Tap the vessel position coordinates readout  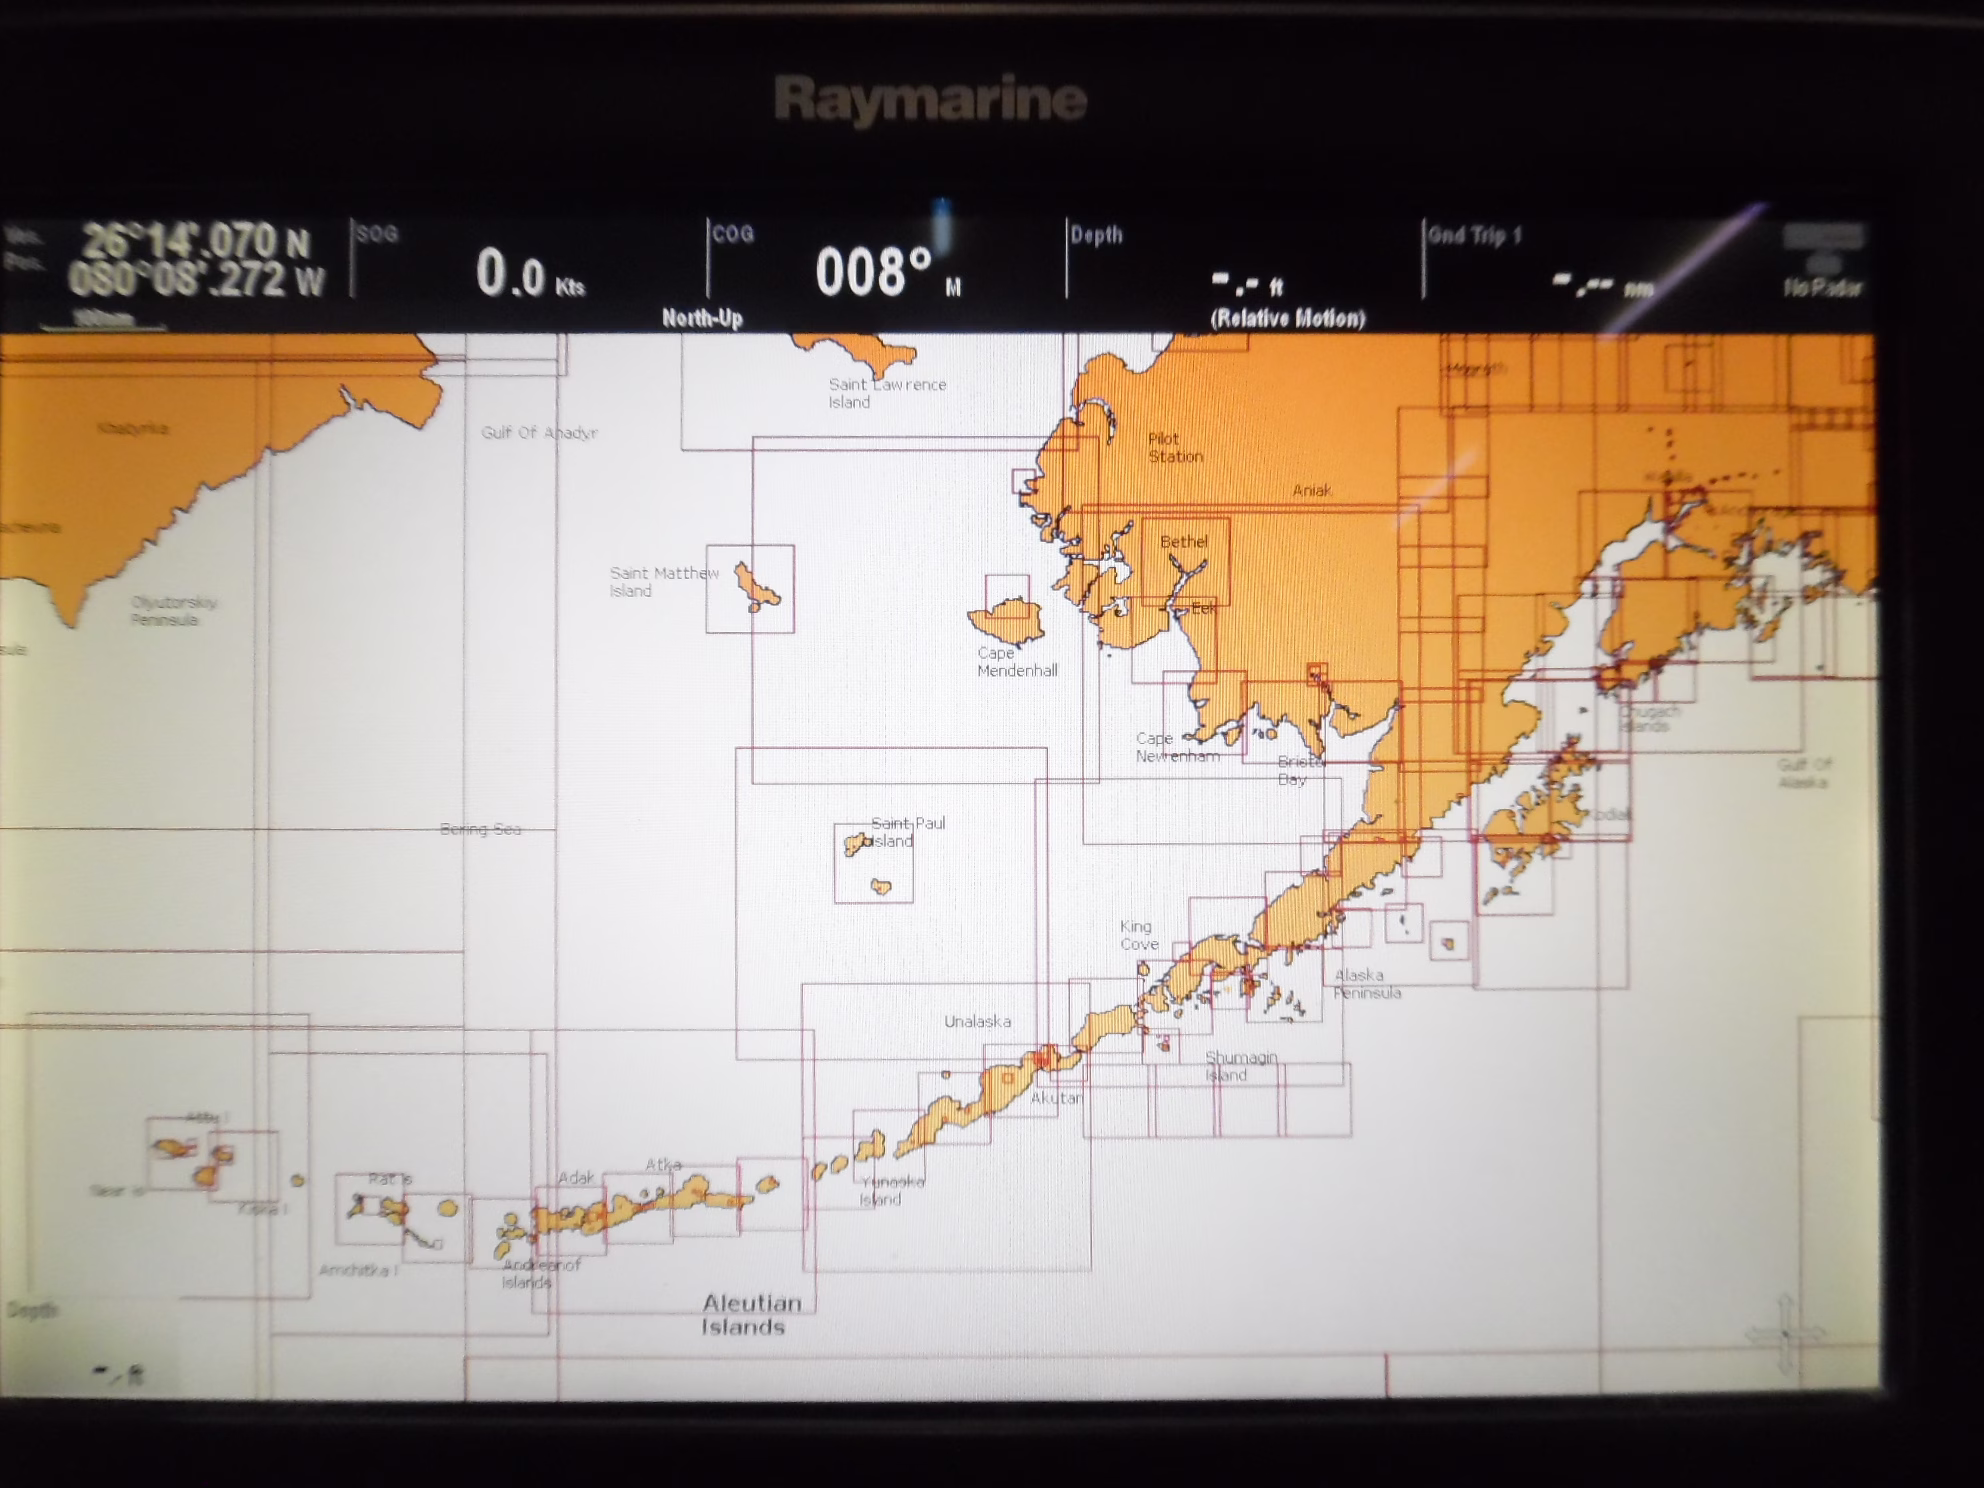(194, 260)
